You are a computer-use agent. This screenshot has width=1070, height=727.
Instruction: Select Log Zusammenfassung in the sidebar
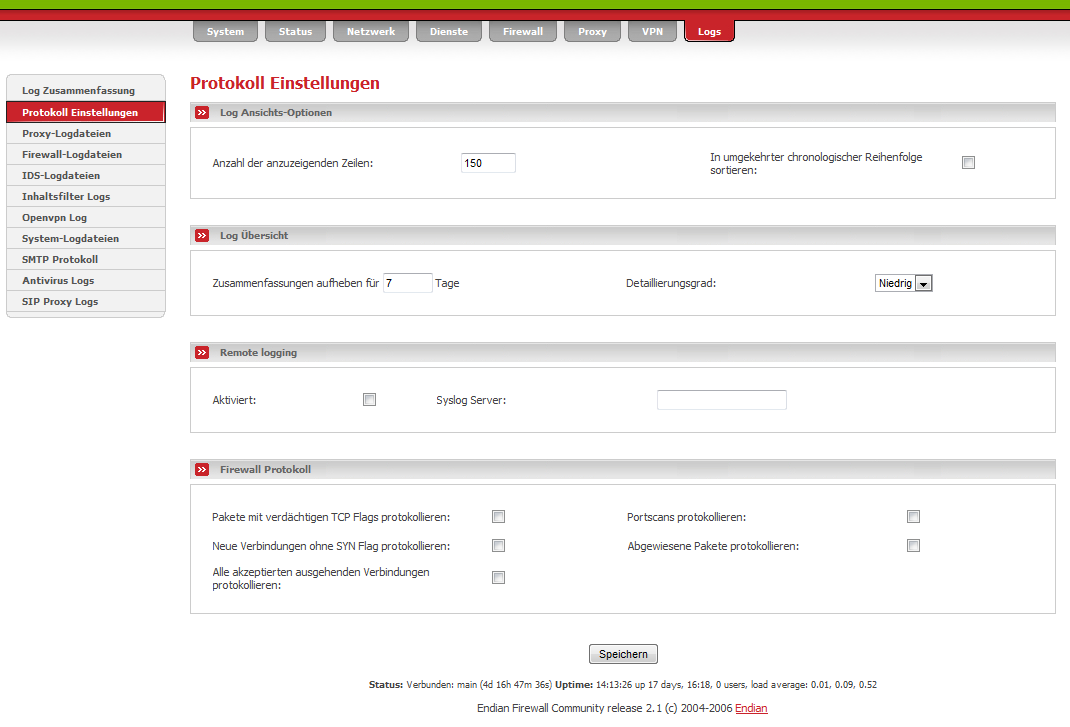(x=78, y=91)
